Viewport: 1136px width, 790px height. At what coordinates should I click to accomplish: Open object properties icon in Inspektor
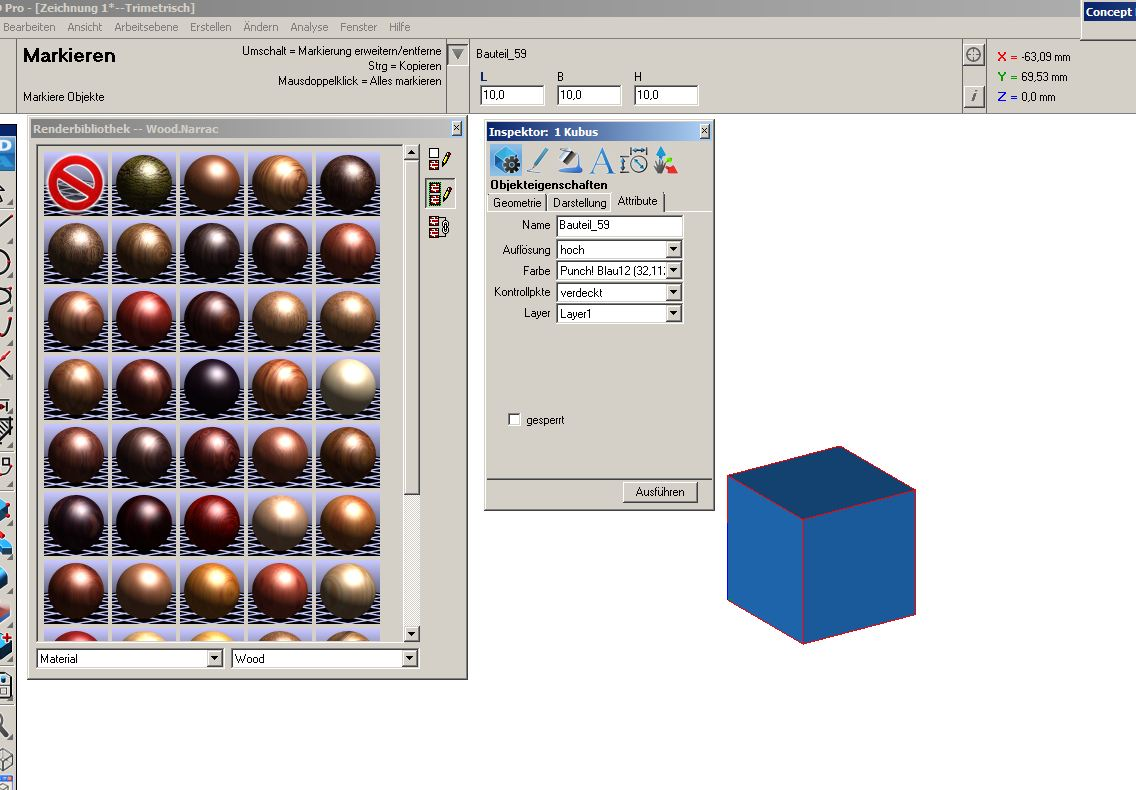tap(506, 161)
